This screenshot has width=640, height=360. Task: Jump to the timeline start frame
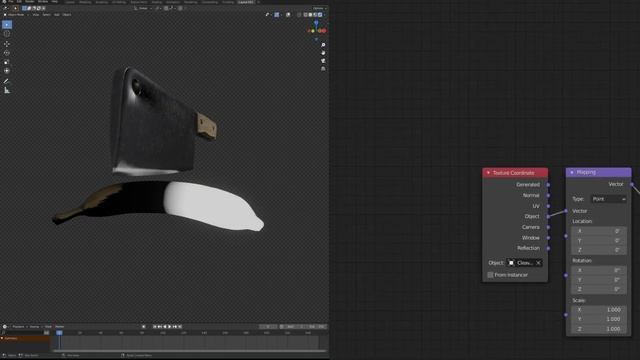[x=155, y=327]
